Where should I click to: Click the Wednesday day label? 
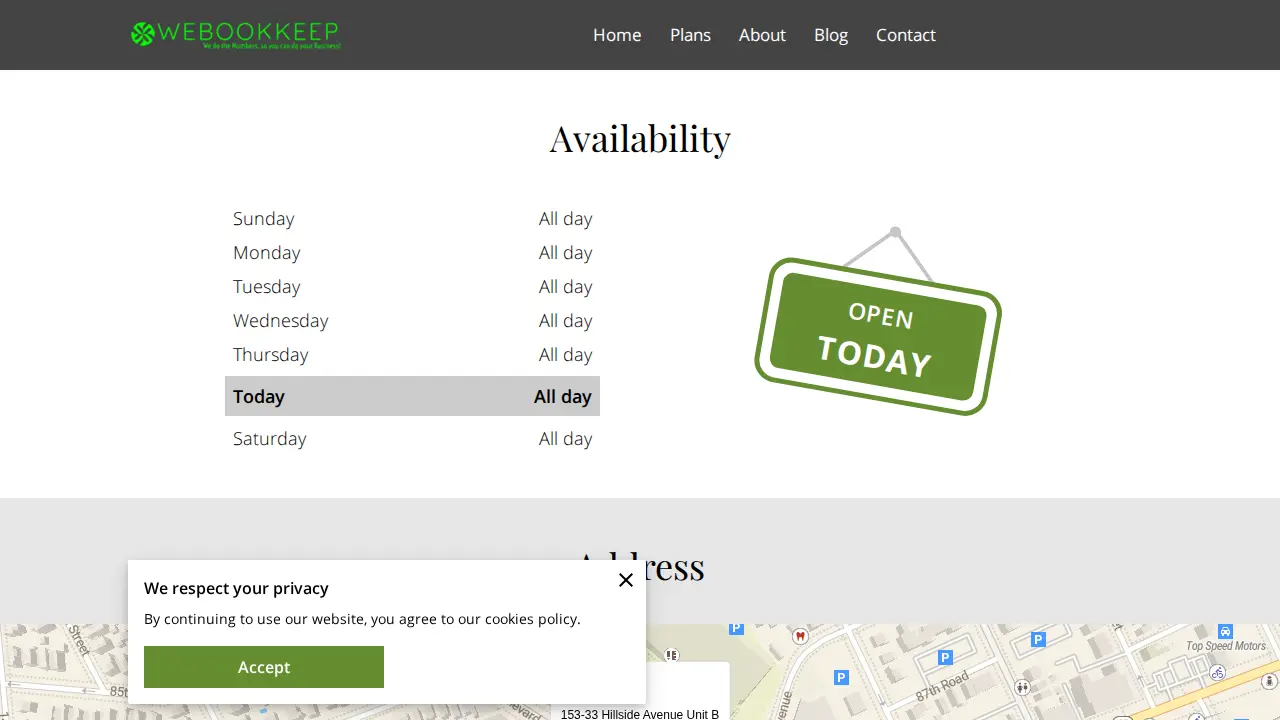click(281, 321)
